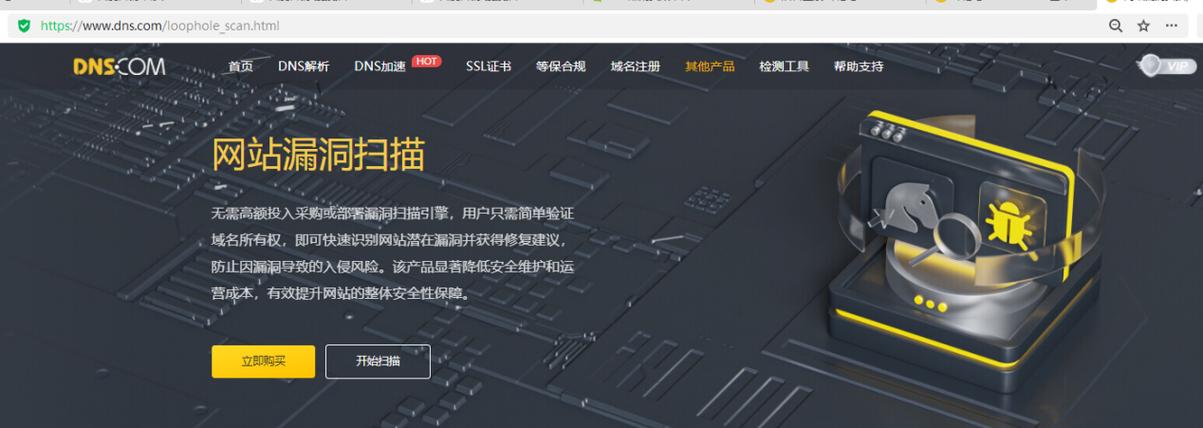Click the paragraph line starting 无需高额投入
This screenshot has height=428, width=1203.
click(x=392, y=214)
